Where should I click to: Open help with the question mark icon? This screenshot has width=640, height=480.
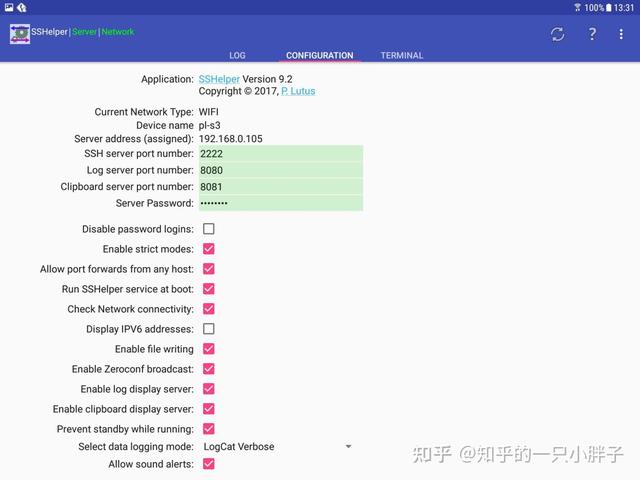coord(592,34)
